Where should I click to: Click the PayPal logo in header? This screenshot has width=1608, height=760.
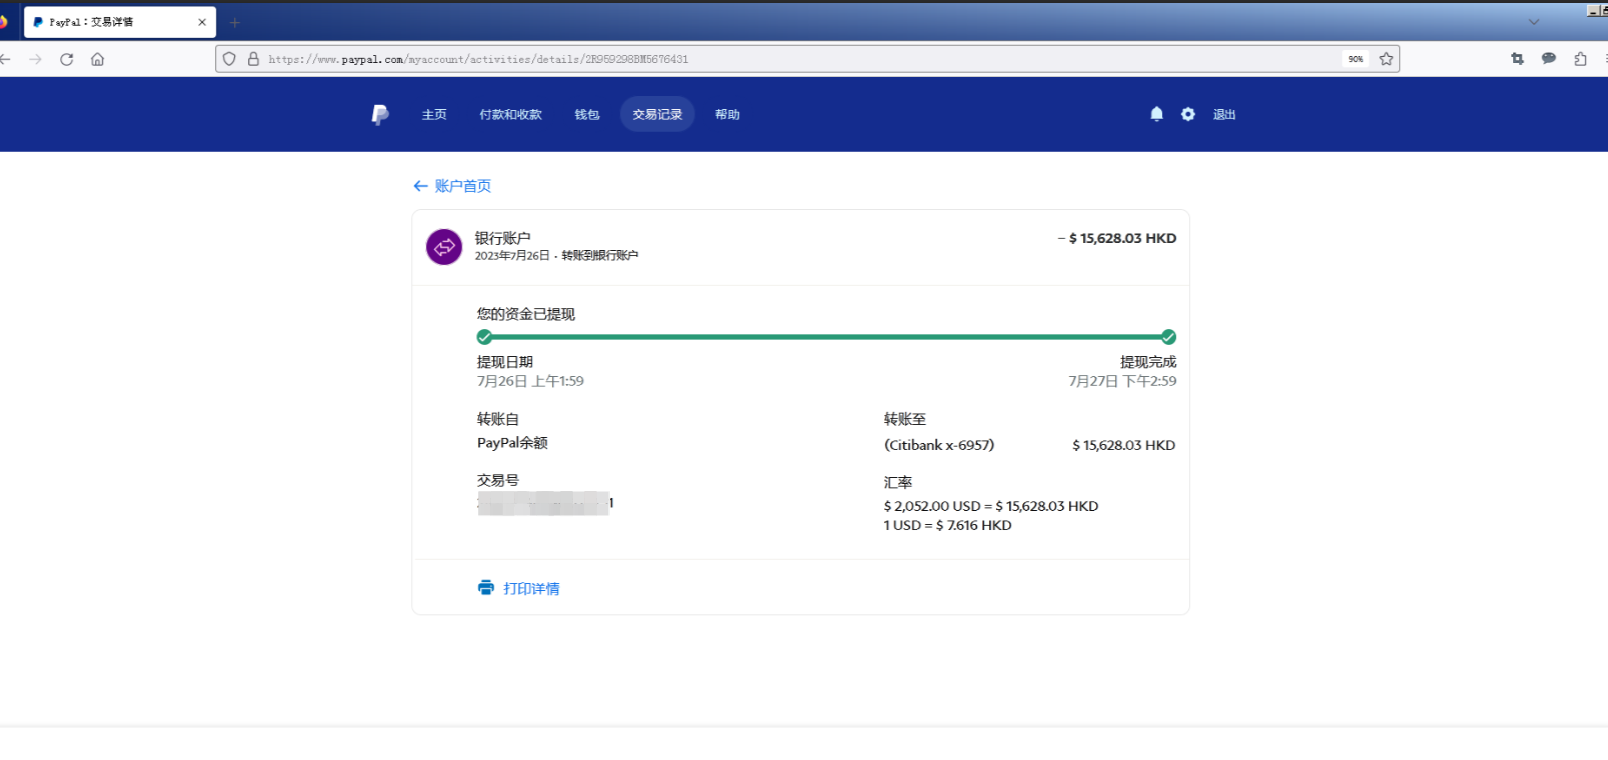click(380, 115)
